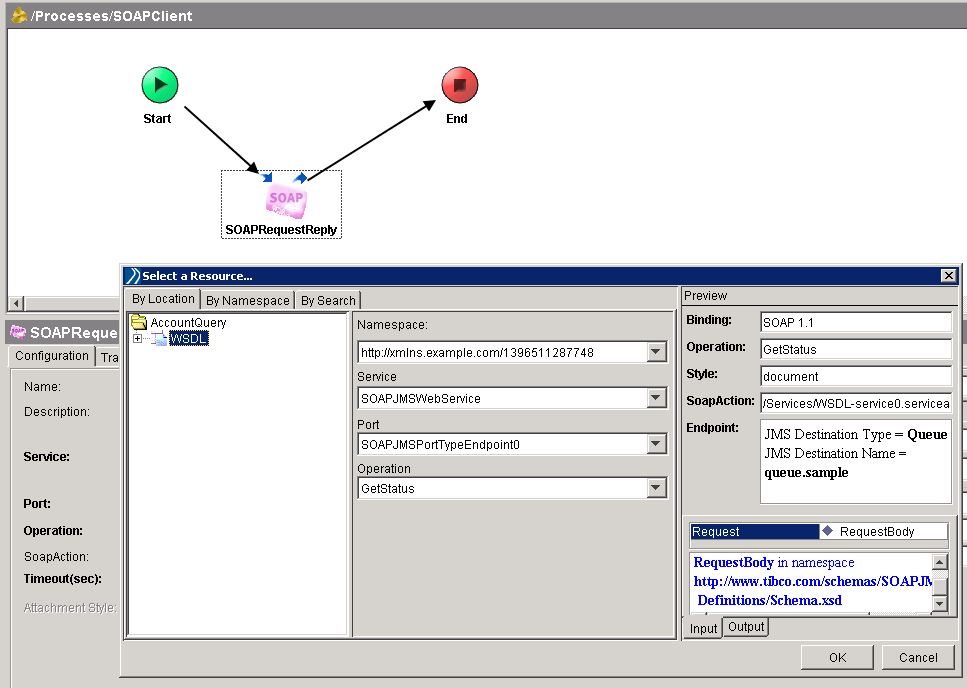Viewport: 967px width, 688px height.
Task: Select the green Start activity icon
Action: click(159, 84)
